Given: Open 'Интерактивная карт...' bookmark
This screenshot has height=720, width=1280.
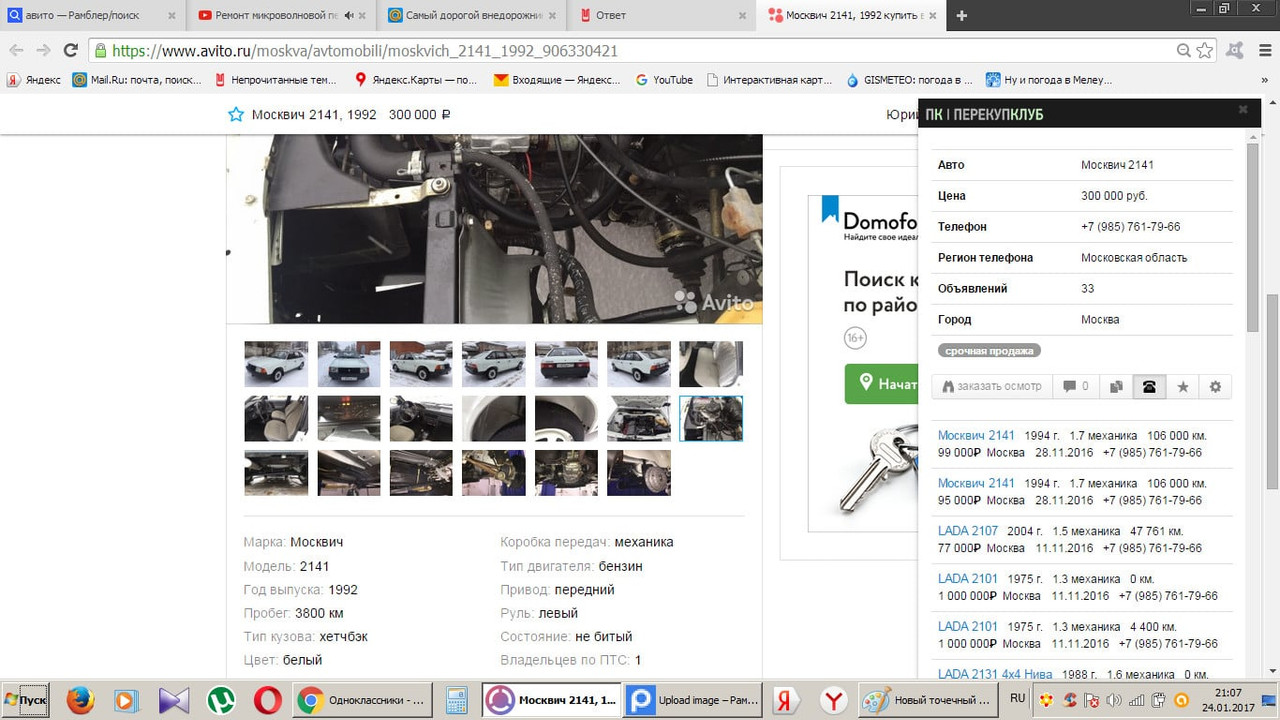Looking at the screenshot, I should point(769,80).
